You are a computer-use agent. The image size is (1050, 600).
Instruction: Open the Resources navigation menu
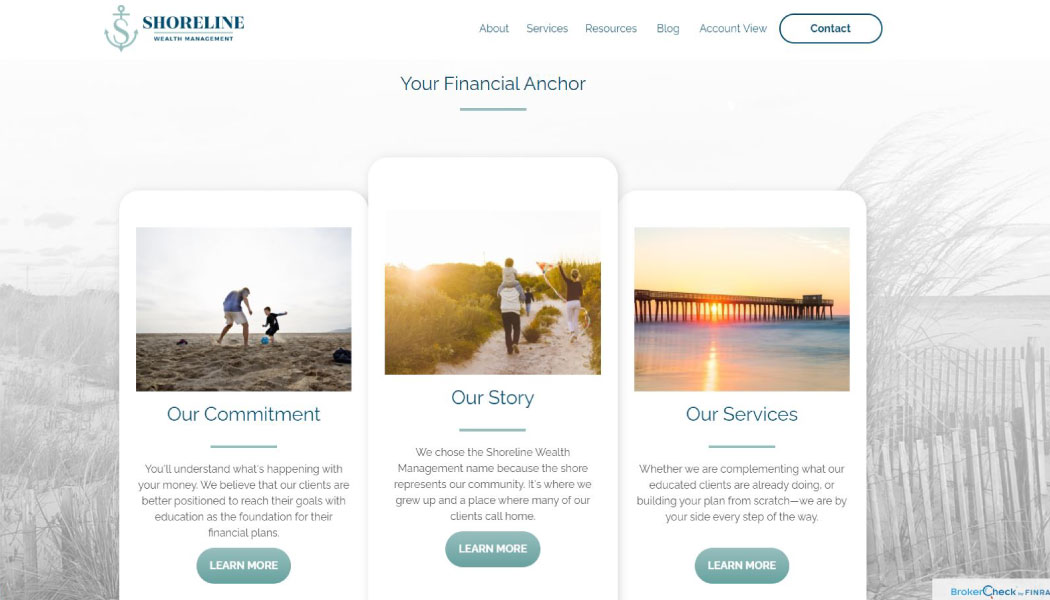tap(611, 28)
